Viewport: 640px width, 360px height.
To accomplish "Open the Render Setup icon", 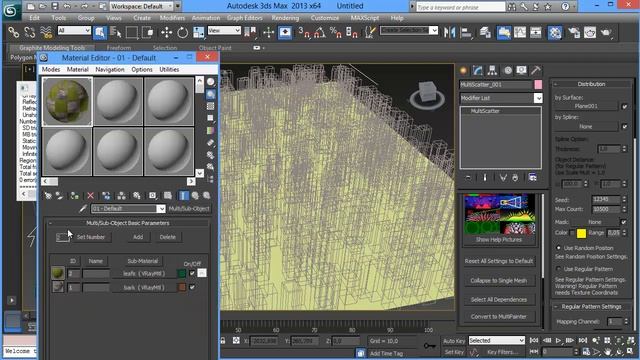I will 574,32.
